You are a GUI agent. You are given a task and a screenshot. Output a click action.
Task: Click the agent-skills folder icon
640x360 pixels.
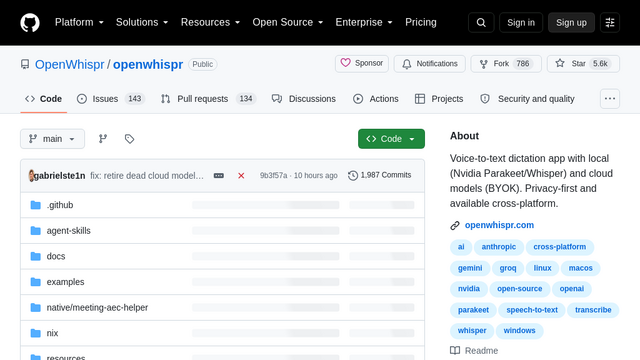pyautogui.click(x=36, y=231)
